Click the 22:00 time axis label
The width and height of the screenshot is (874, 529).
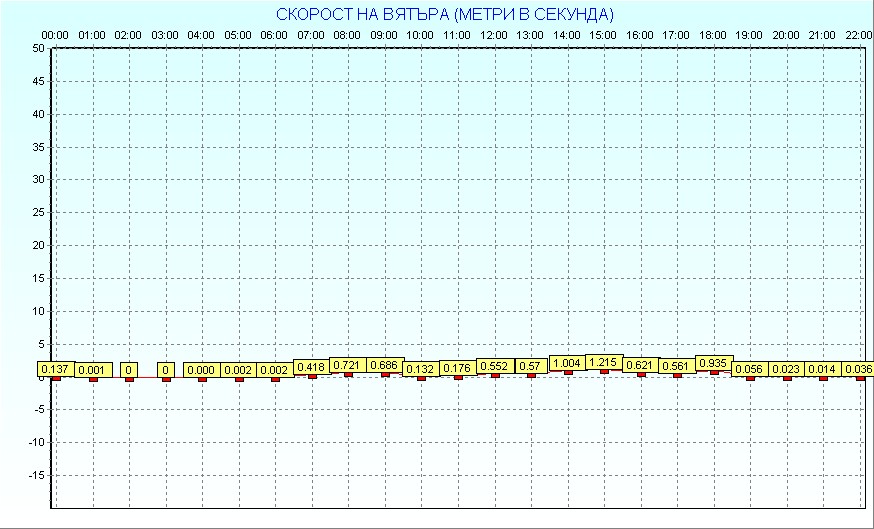(858, 35)
